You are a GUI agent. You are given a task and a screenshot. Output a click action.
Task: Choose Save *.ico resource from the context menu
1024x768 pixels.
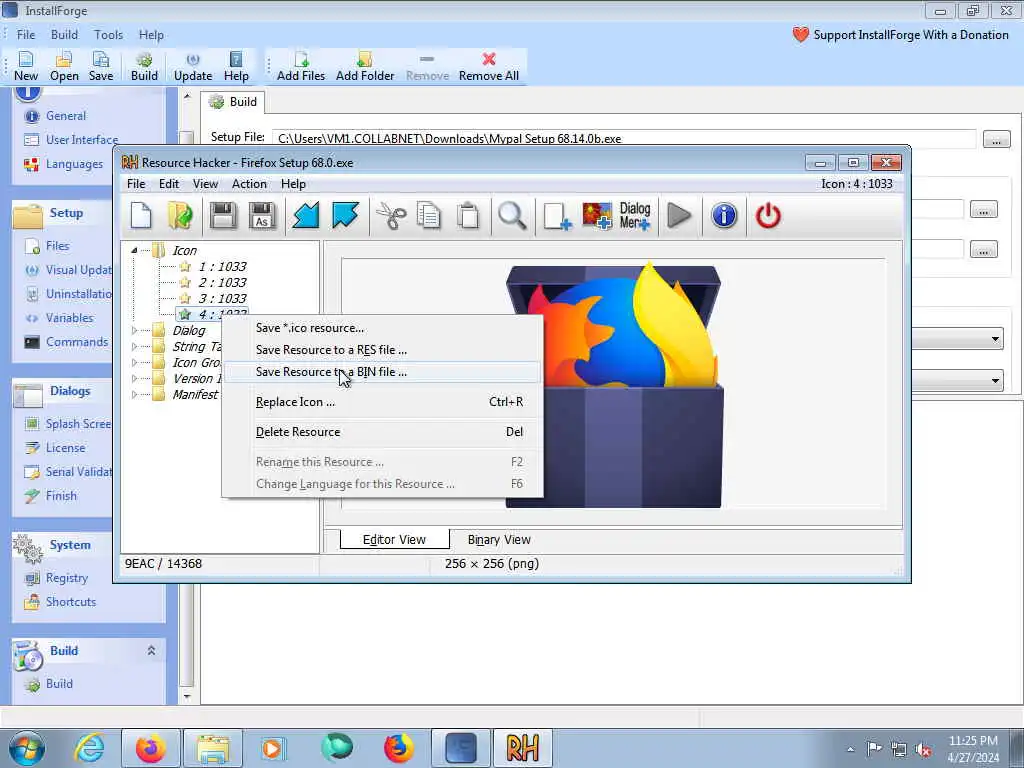pos(382,328)
